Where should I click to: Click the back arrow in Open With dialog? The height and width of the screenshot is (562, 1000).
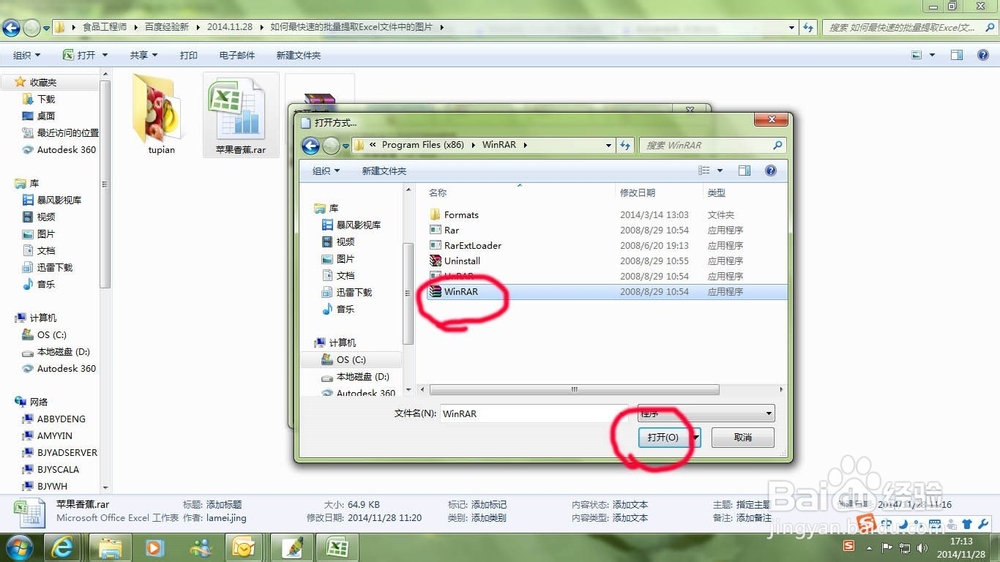pos(311,145)
